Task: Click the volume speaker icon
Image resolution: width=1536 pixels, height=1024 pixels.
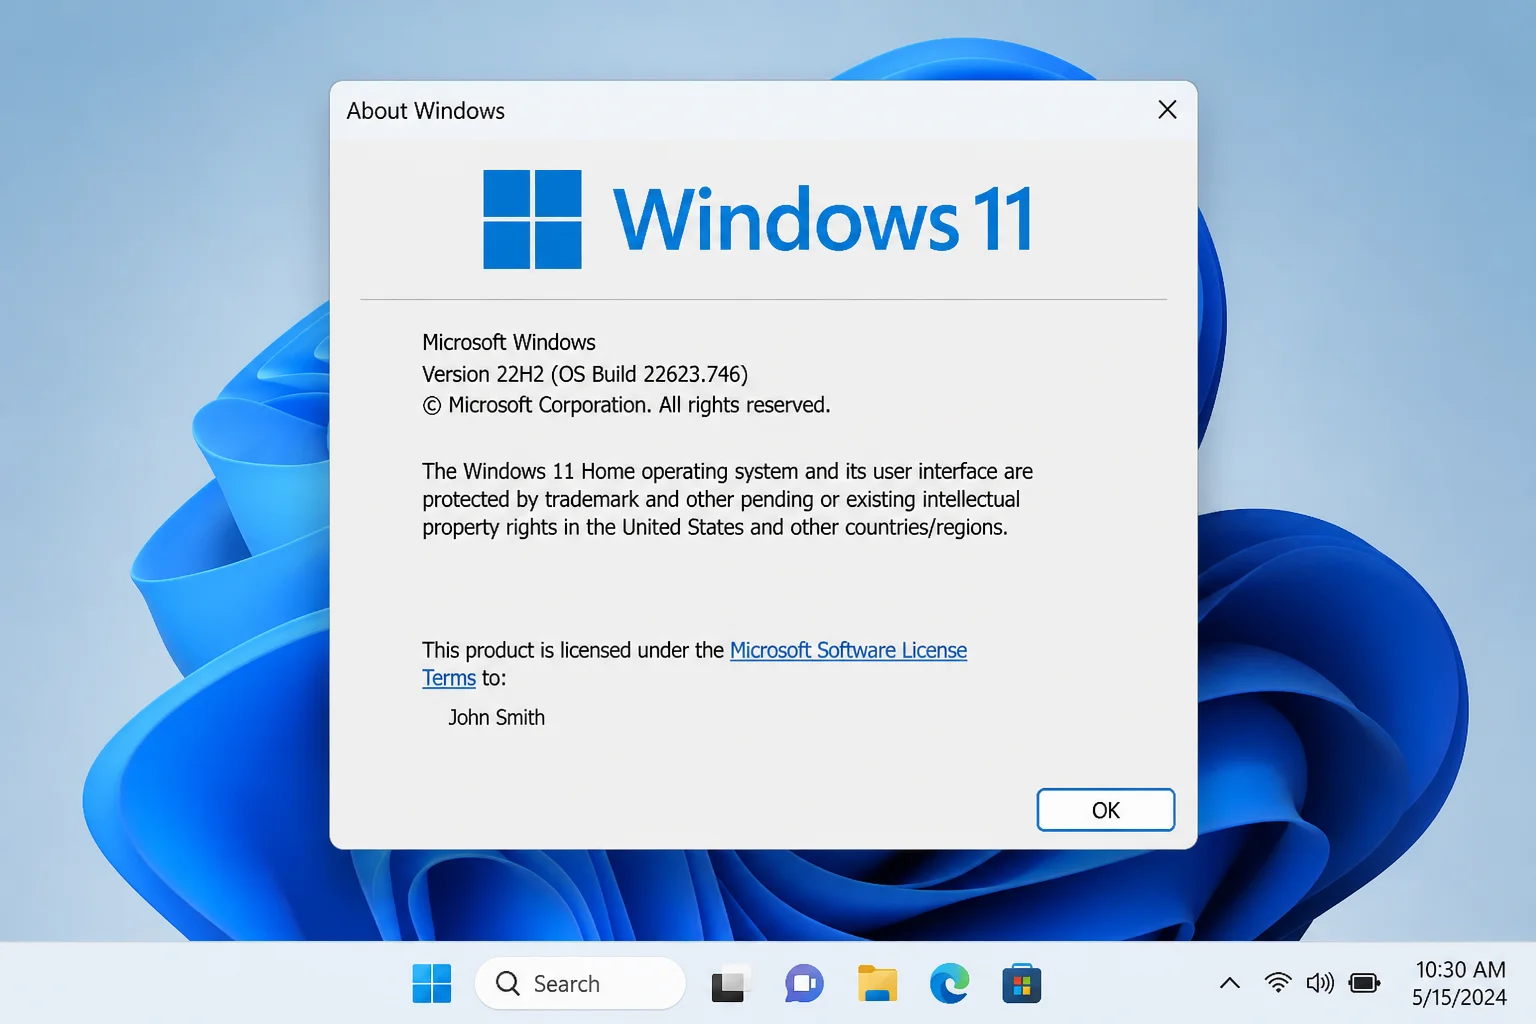Action: pos(1320,983)
